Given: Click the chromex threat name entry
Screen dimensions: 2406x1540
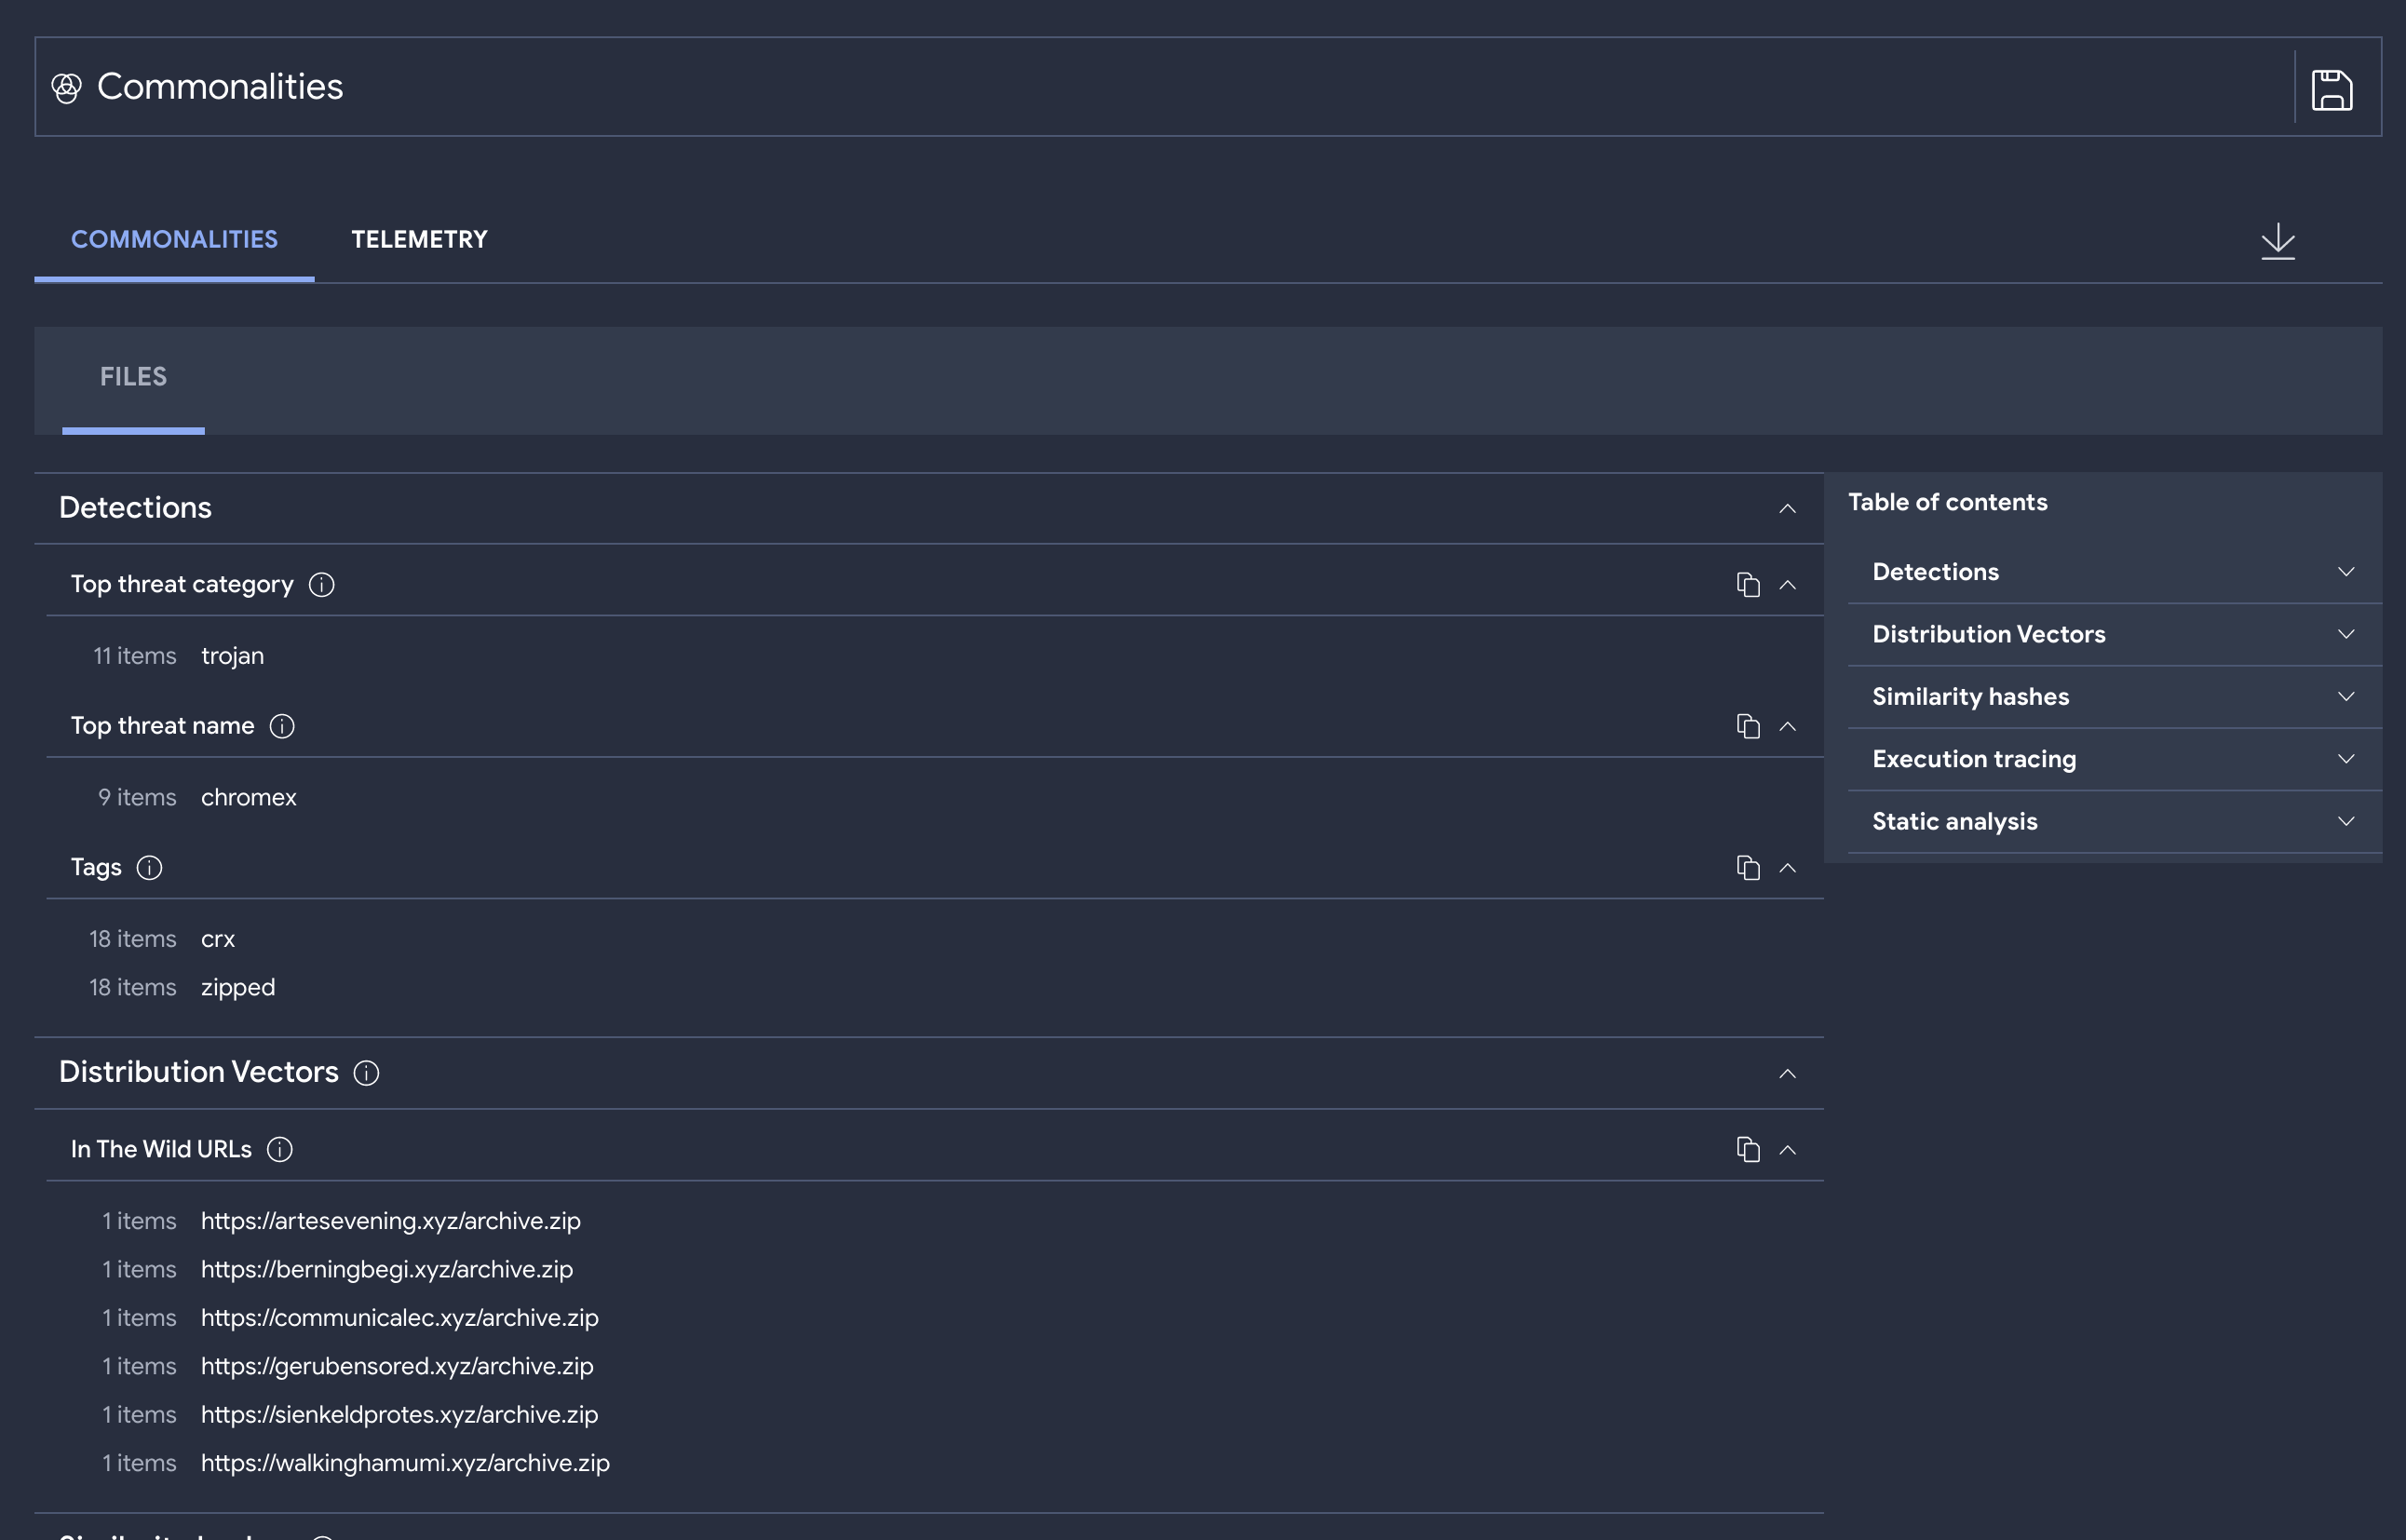Looking at the screenshot, I should [x=248, y=798].
